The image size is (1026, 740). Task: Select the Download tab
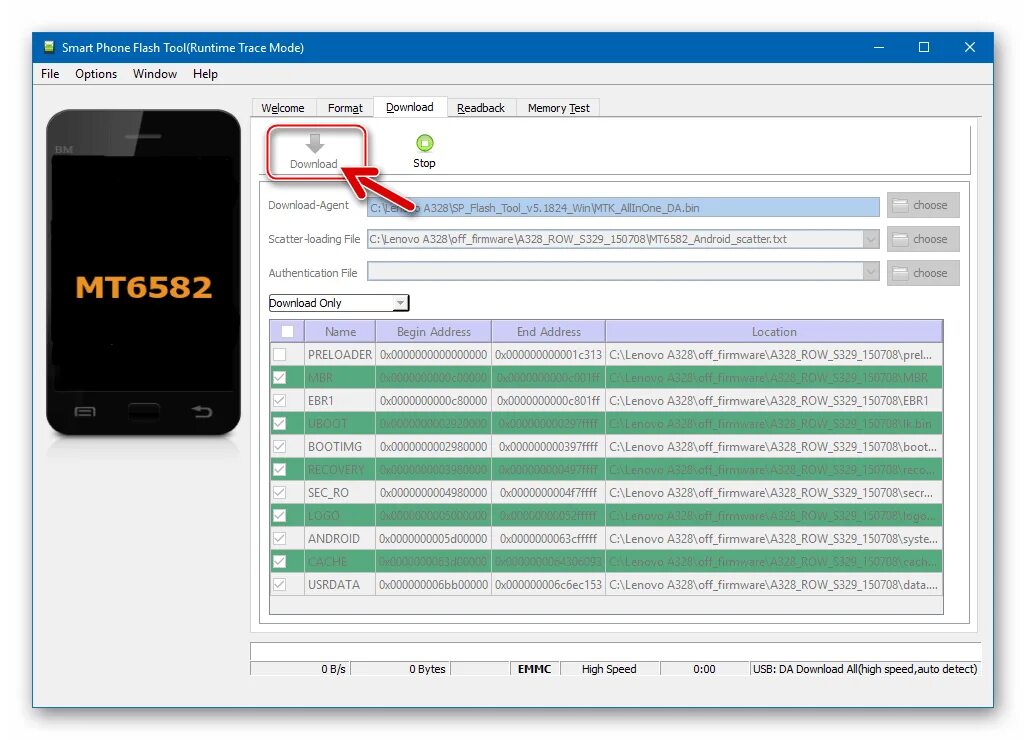point(410,107)
